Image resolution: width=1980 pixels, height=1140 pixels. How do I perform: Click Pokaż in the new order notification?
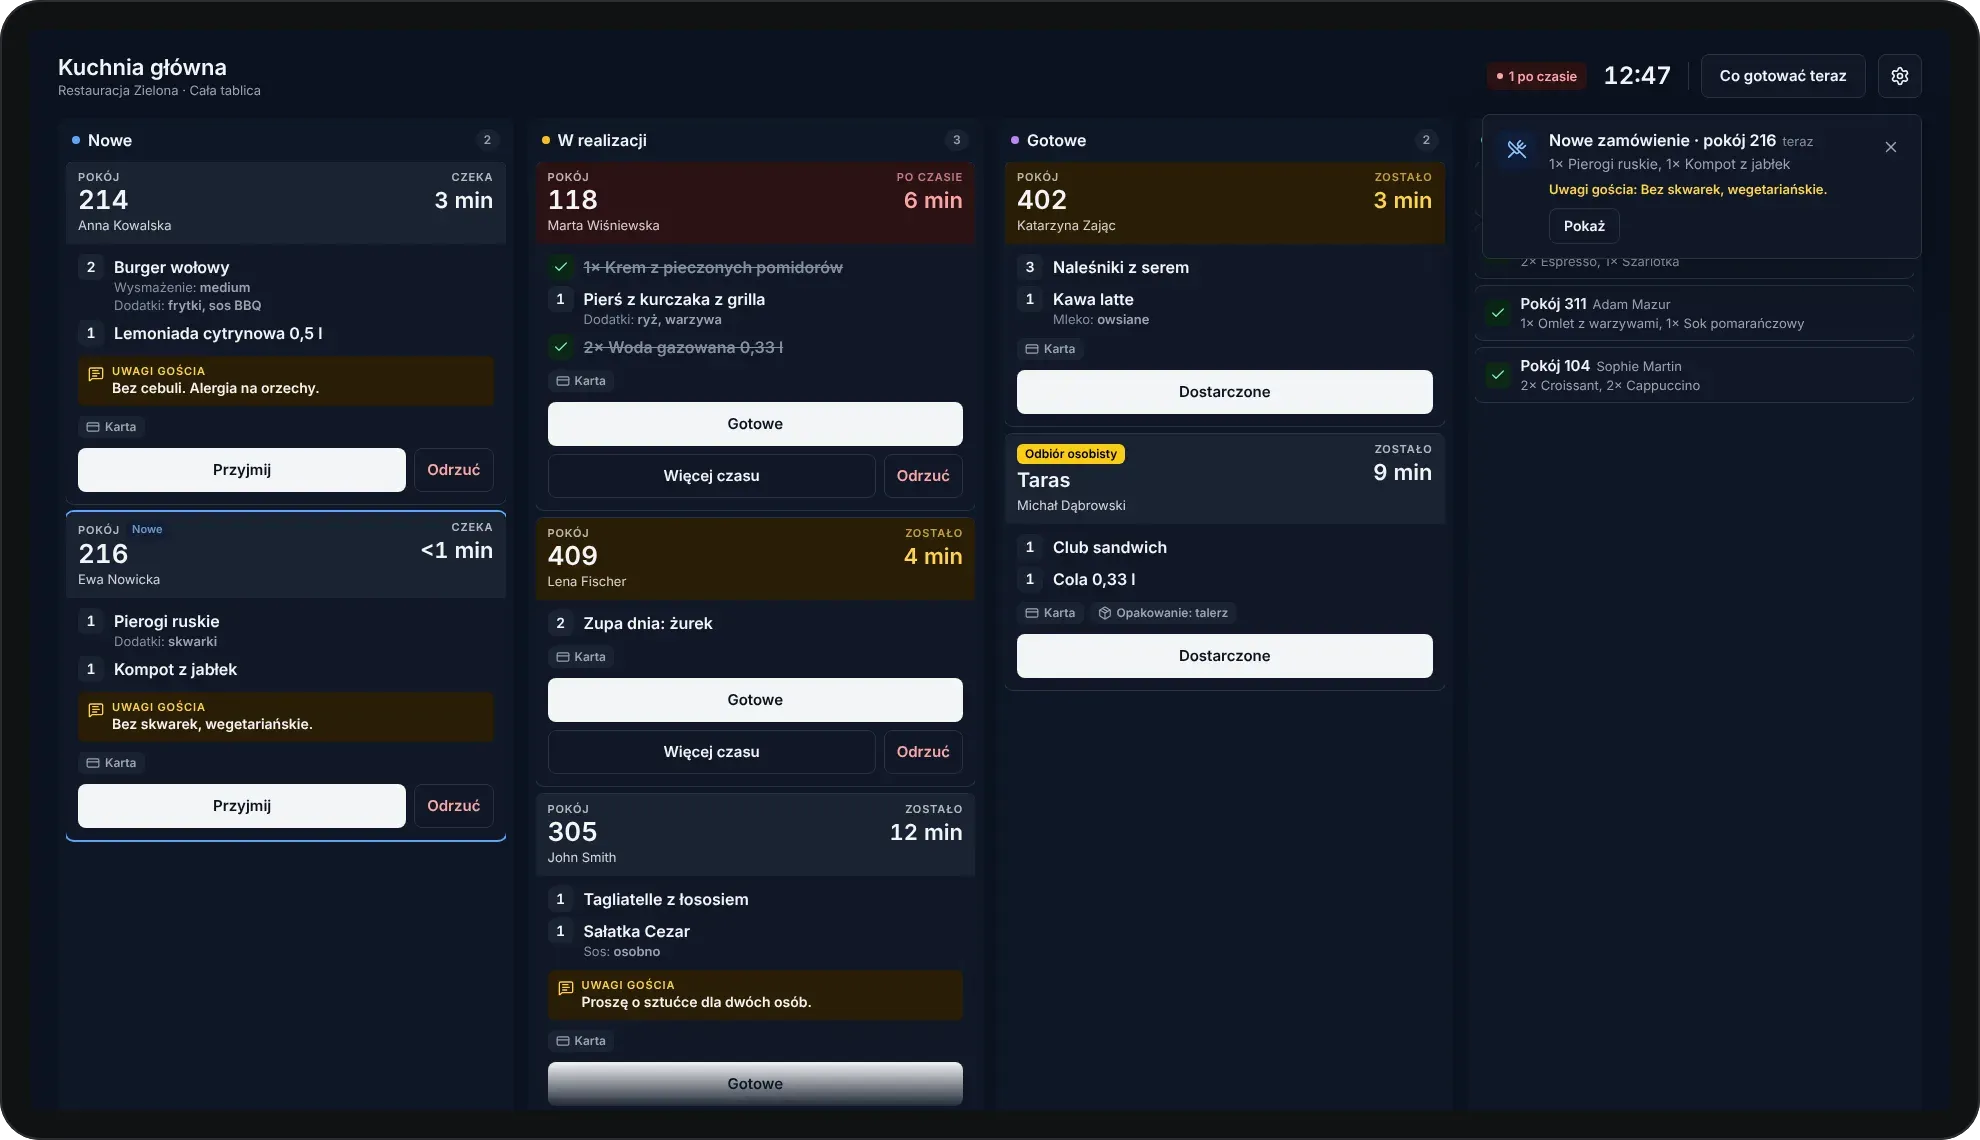tap(1584, 226)
